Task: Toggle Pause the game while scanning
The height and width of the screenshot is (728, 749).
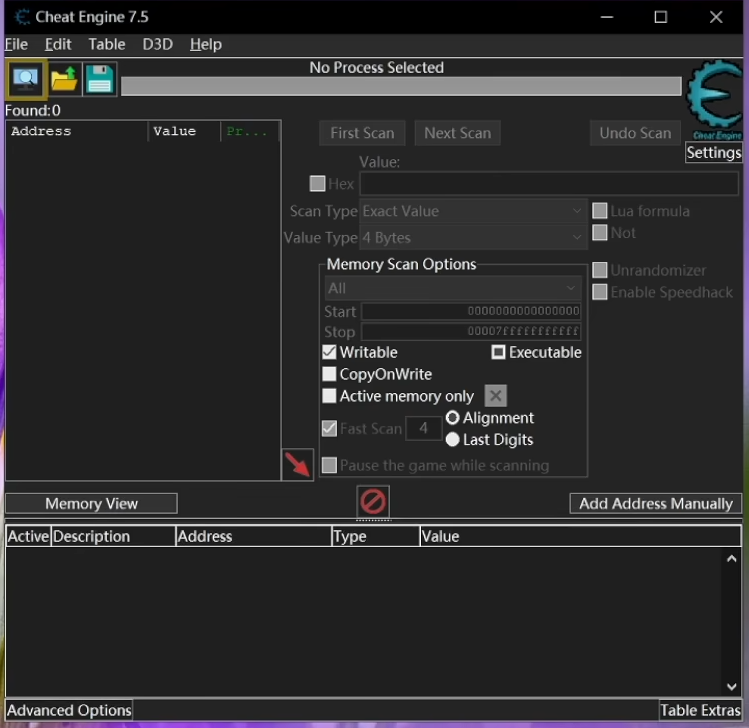Action: (x=329, y=465)
